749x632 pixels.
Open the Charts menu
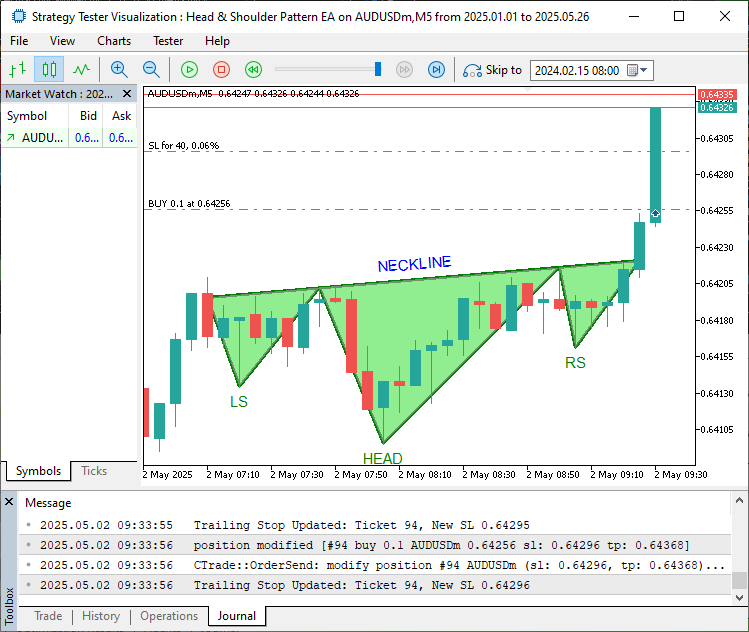114,41
